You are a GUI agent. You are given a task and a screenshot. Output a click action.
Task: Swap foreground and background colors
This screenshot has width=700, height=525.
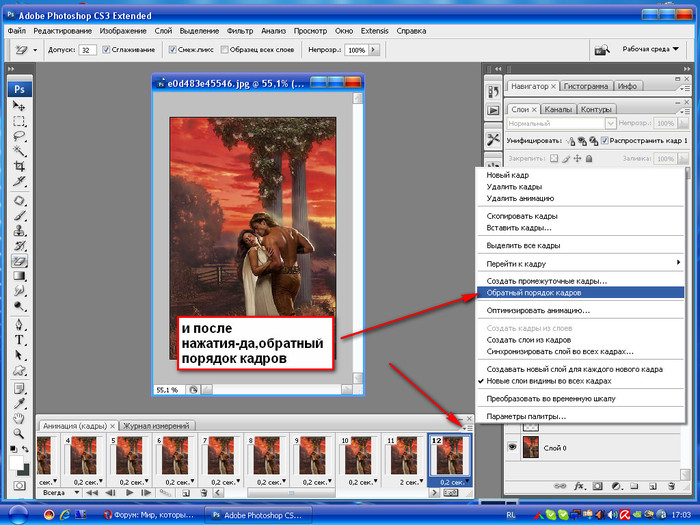pyautogui.click(x=25, y=449)
